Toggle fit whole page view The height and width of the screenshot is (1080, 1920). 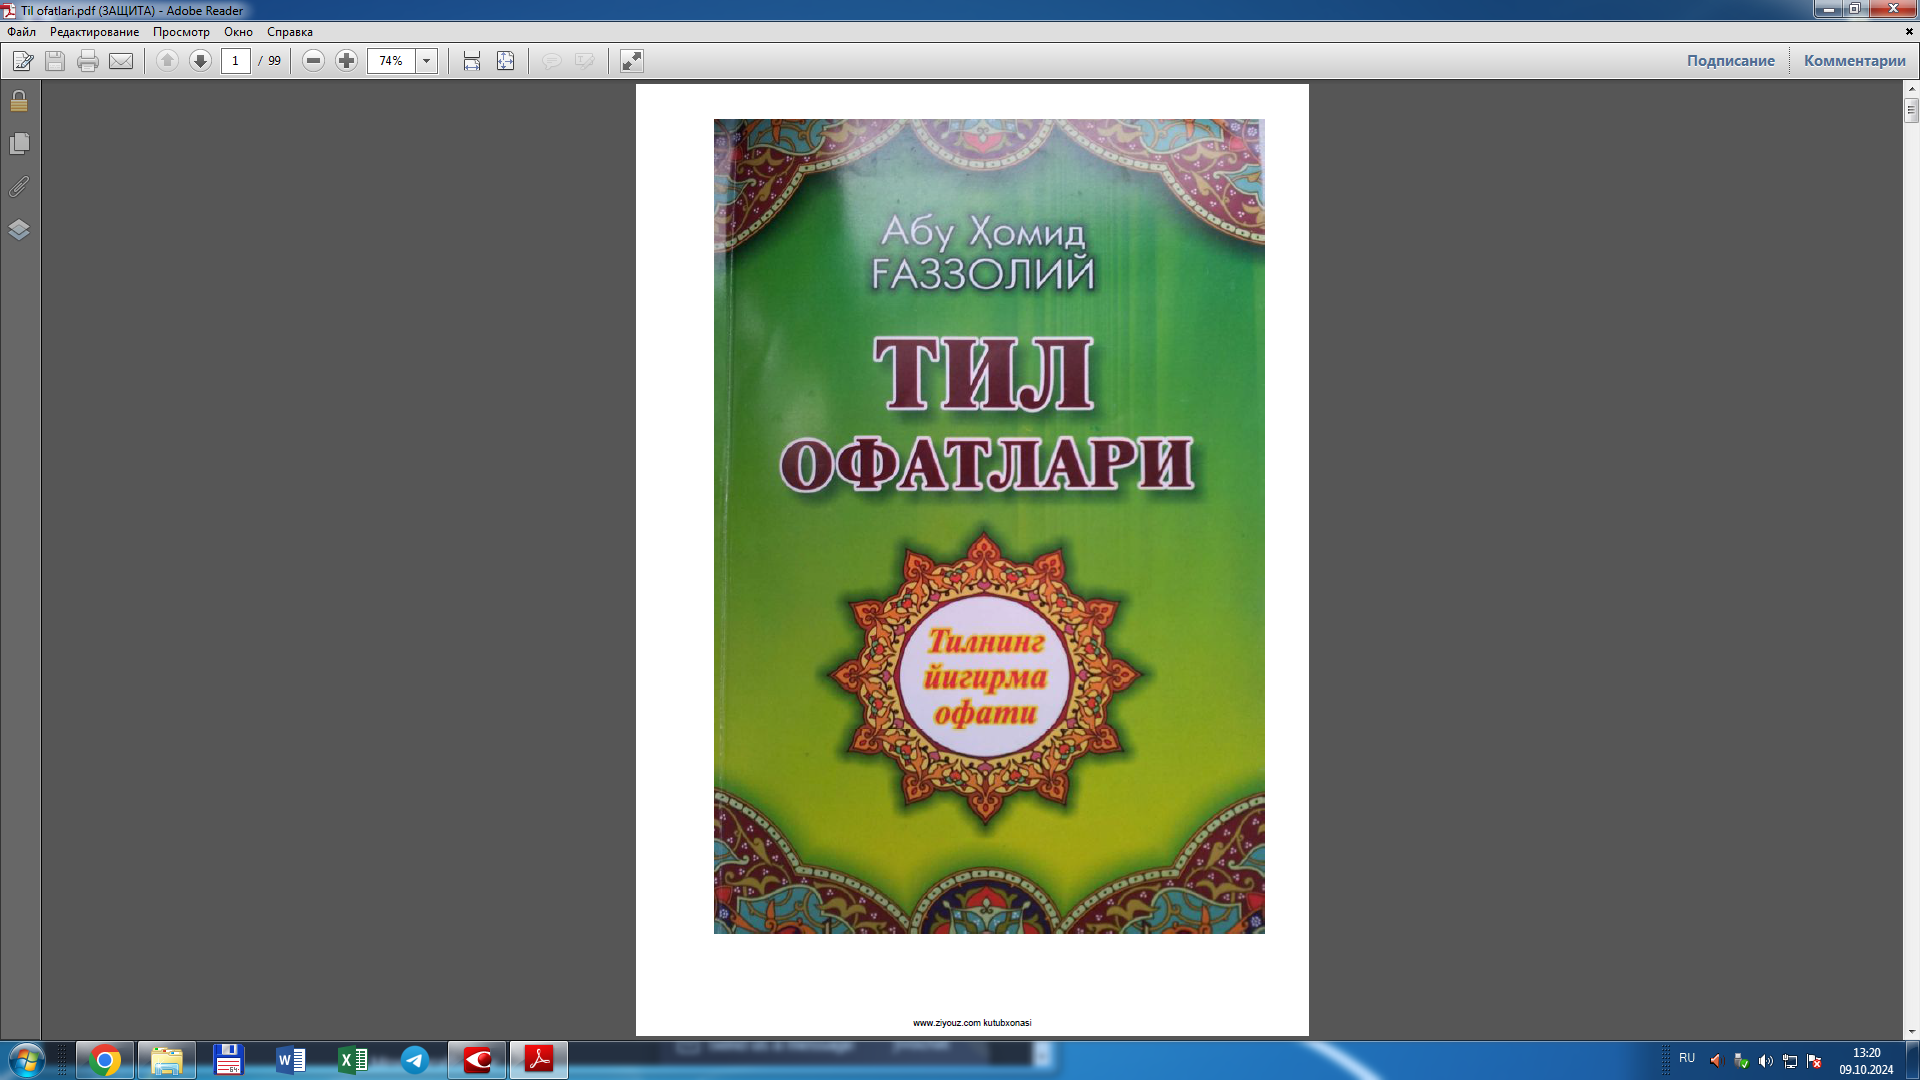pos(506,61)
